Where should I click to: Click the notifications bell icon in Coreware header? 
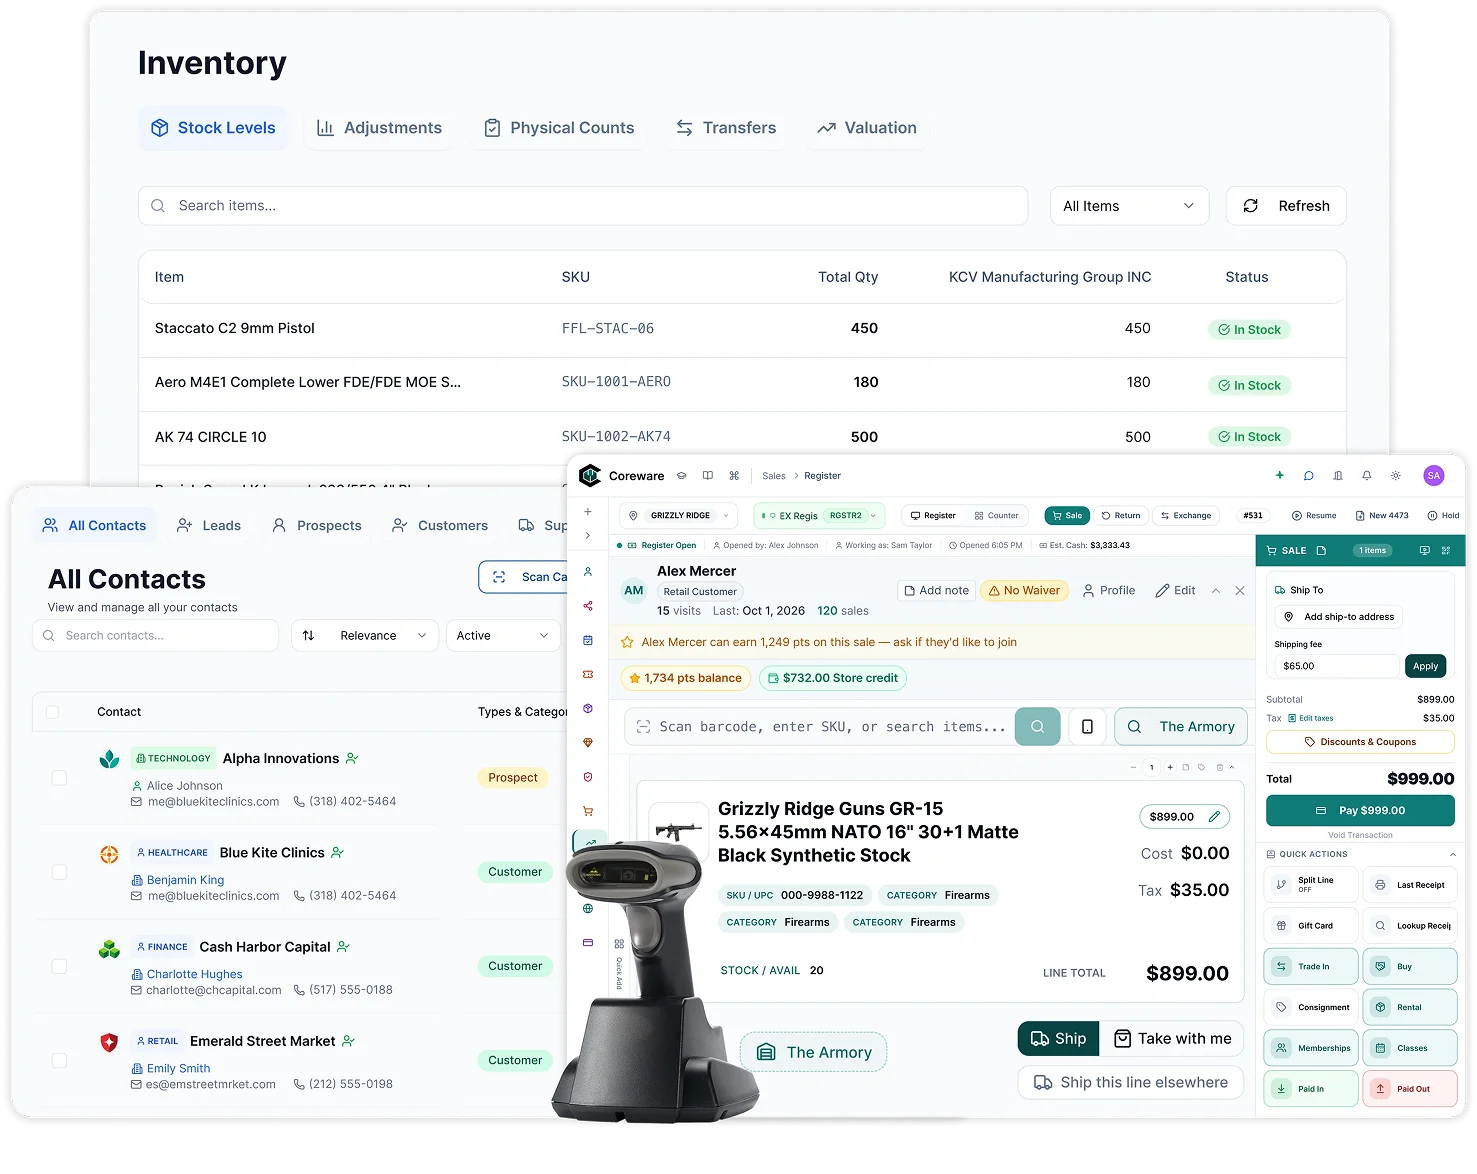[1366, 476]
